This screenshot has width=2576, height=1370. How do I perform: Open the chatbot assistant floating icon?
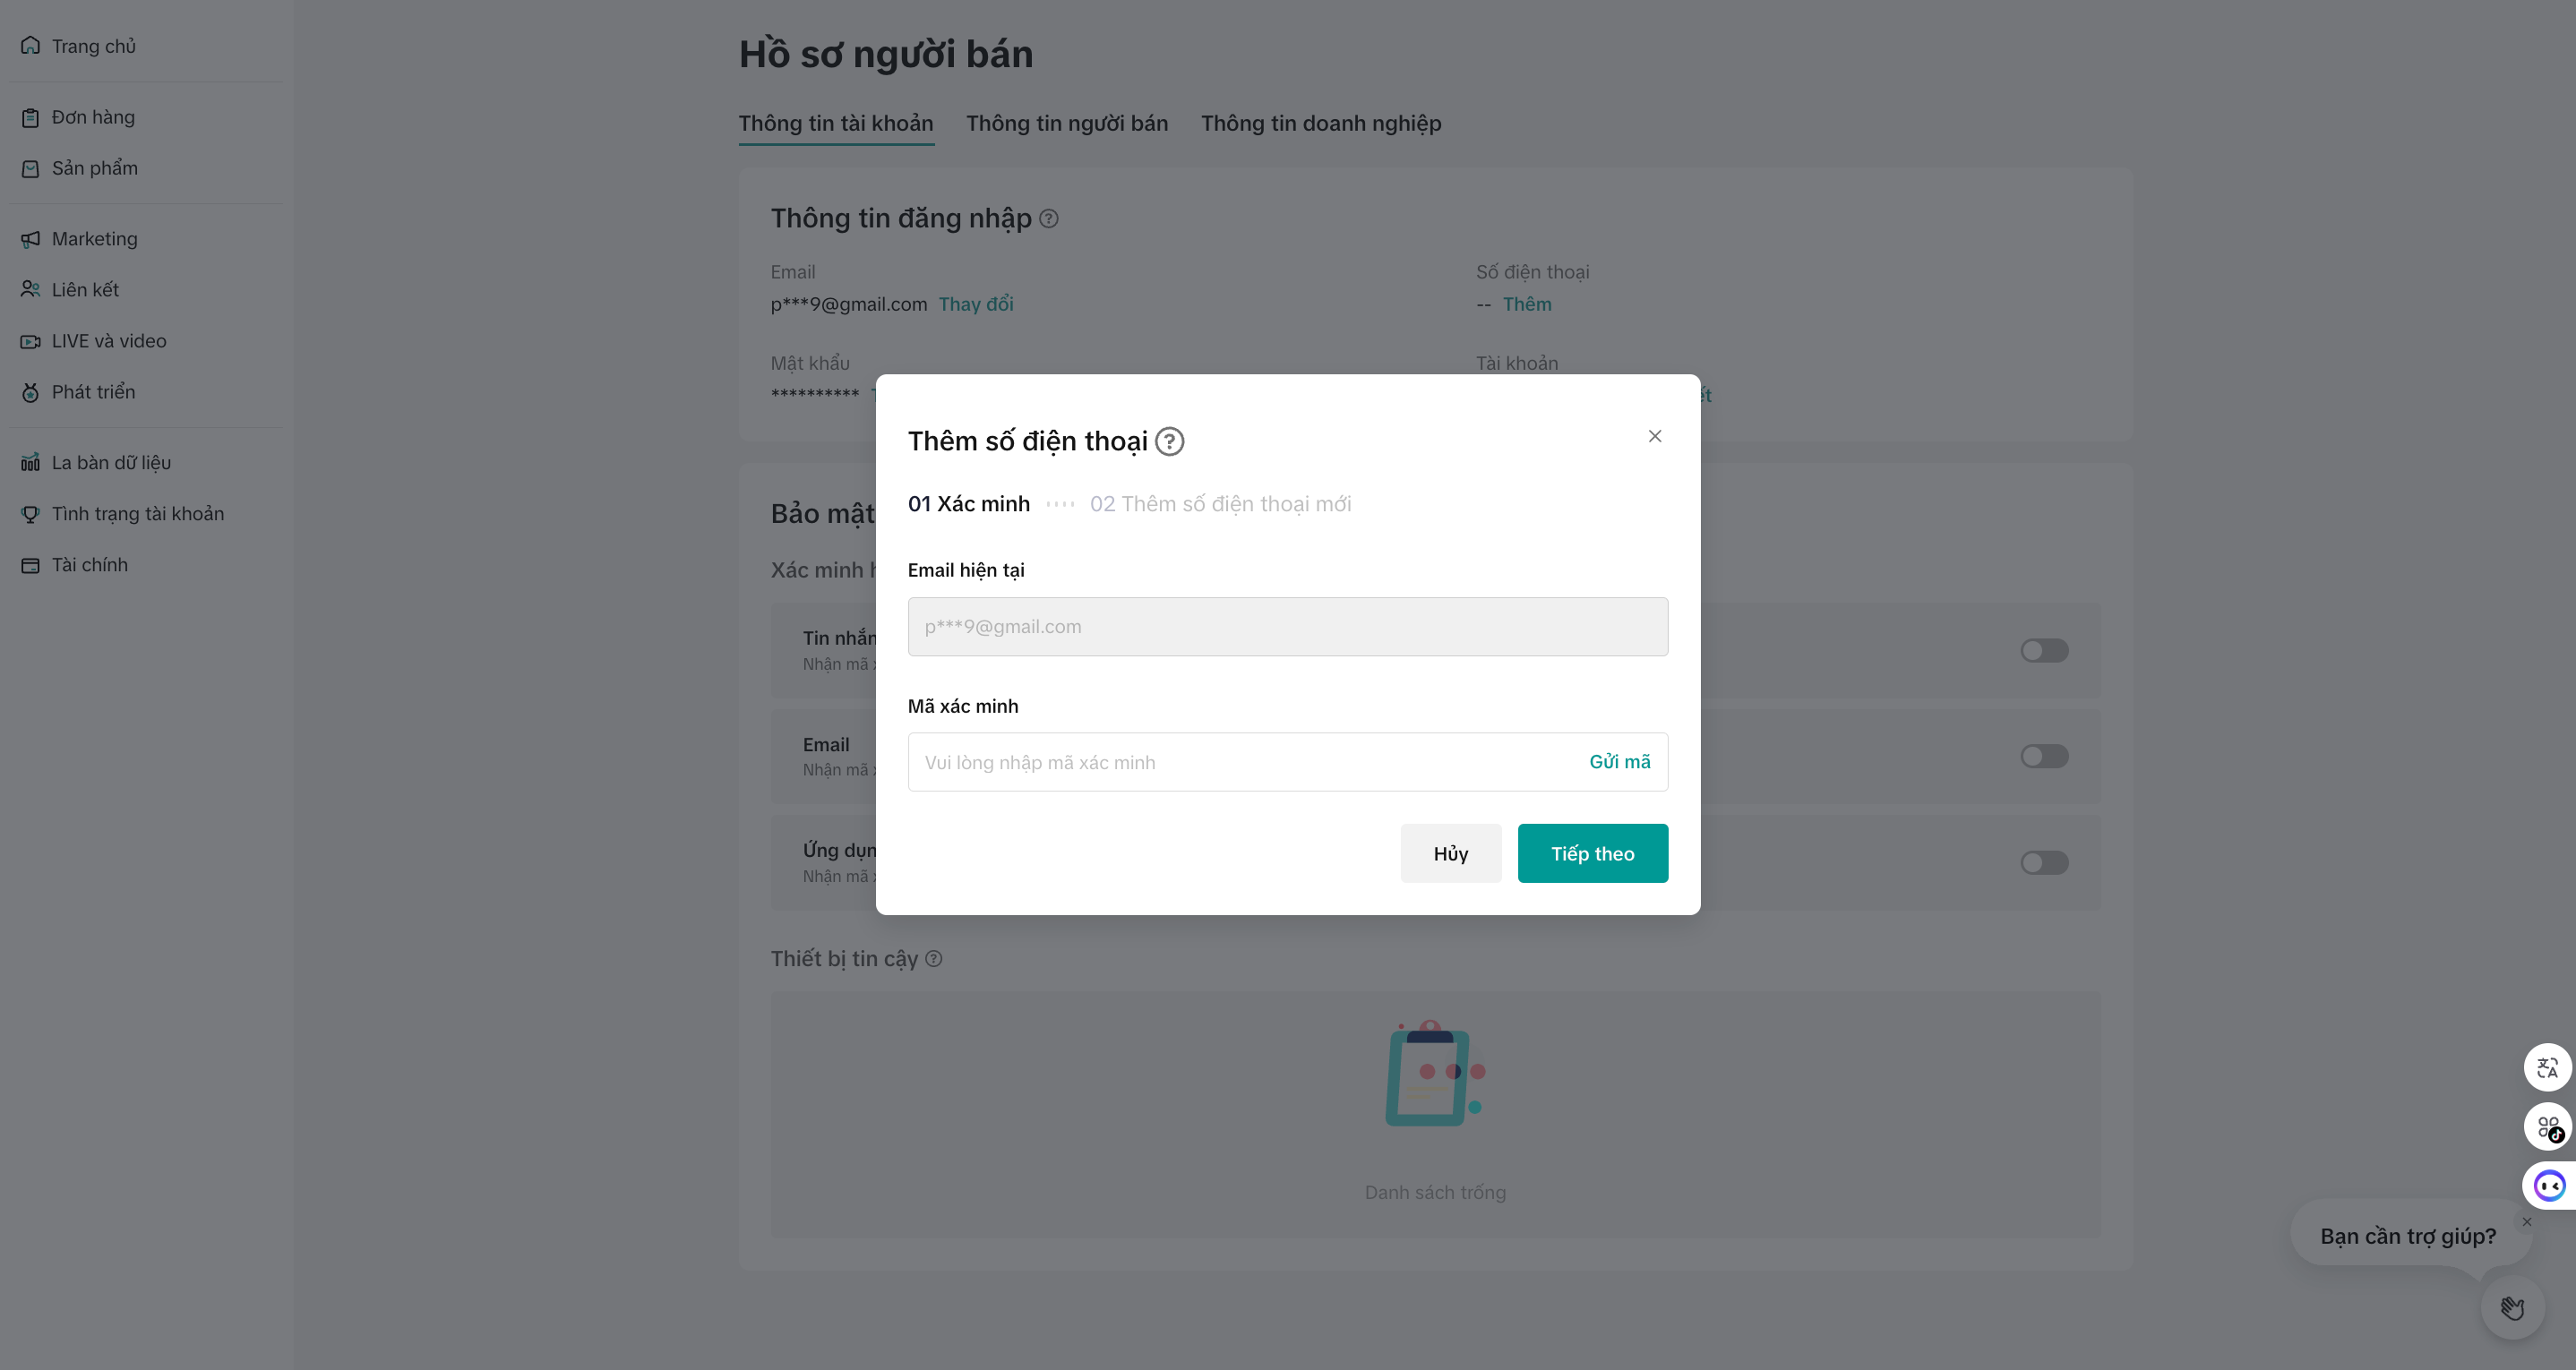tap(2549, 1186)
